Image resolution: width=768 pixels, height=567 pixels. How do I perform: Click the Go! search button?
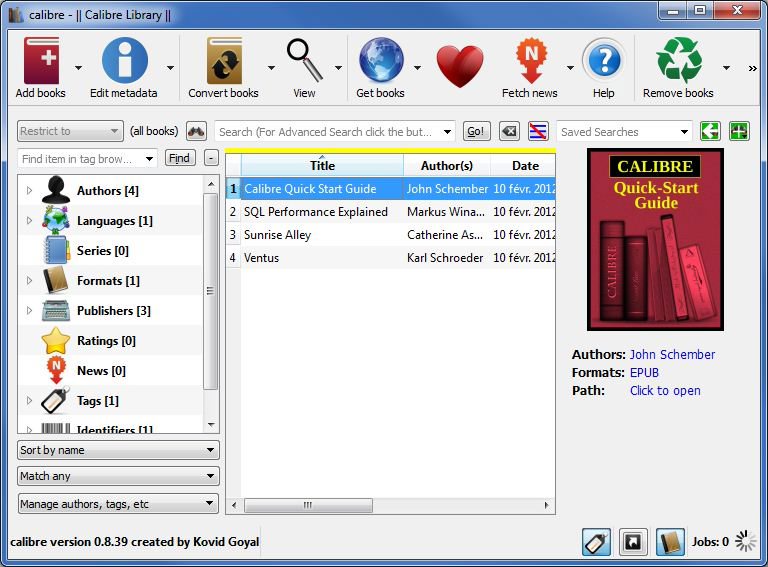[476, 131]
